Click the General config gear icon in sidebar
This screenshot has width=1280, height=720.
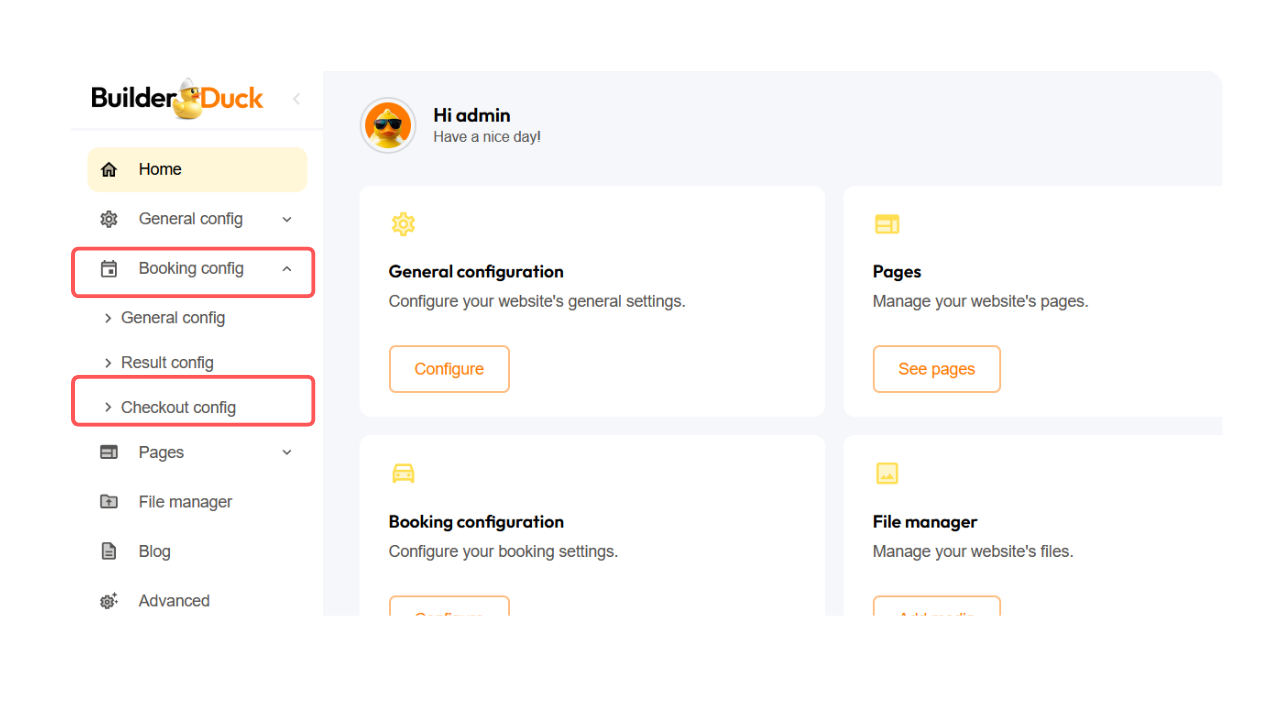(x=109, y=219)
